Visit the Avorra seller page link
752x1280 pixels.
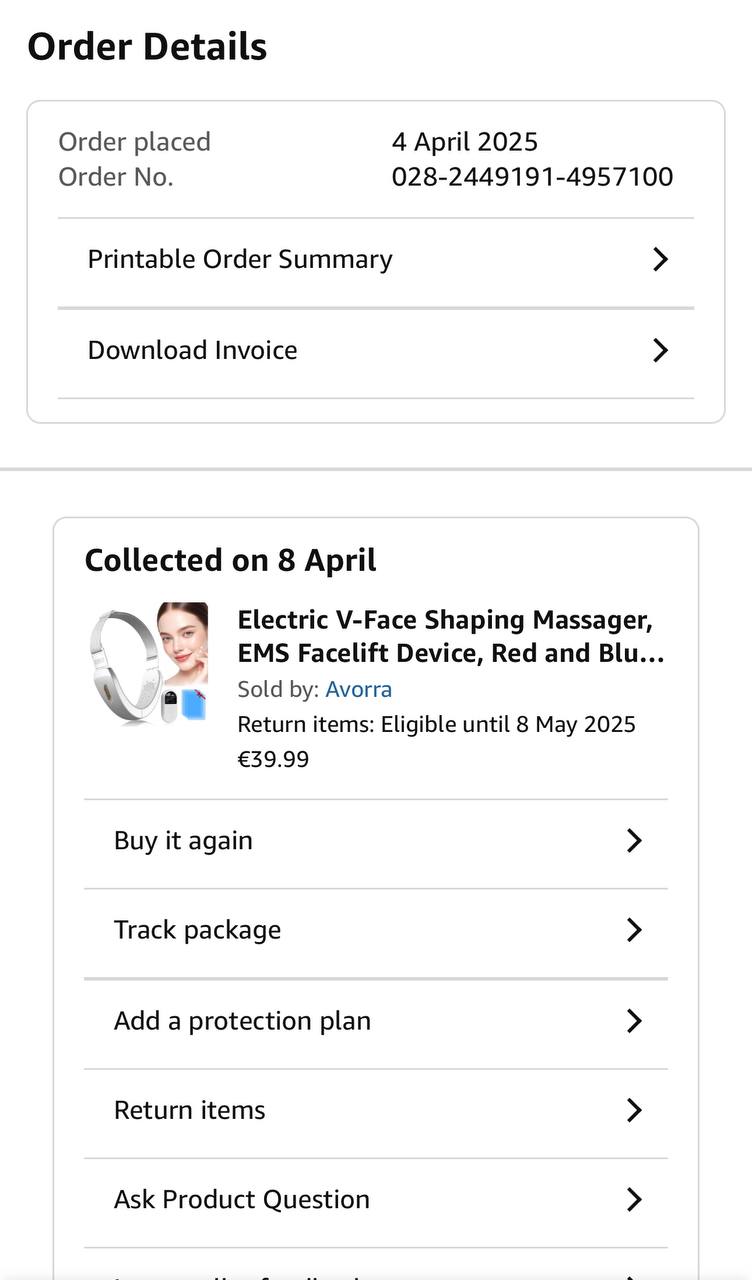click(x=358, y=689)
